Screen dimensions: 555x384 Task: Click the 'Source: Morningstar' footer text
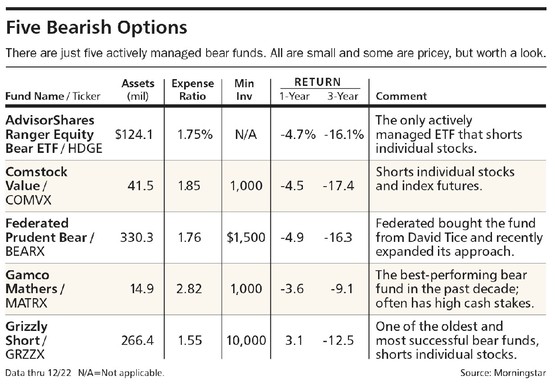coord(503,373)
